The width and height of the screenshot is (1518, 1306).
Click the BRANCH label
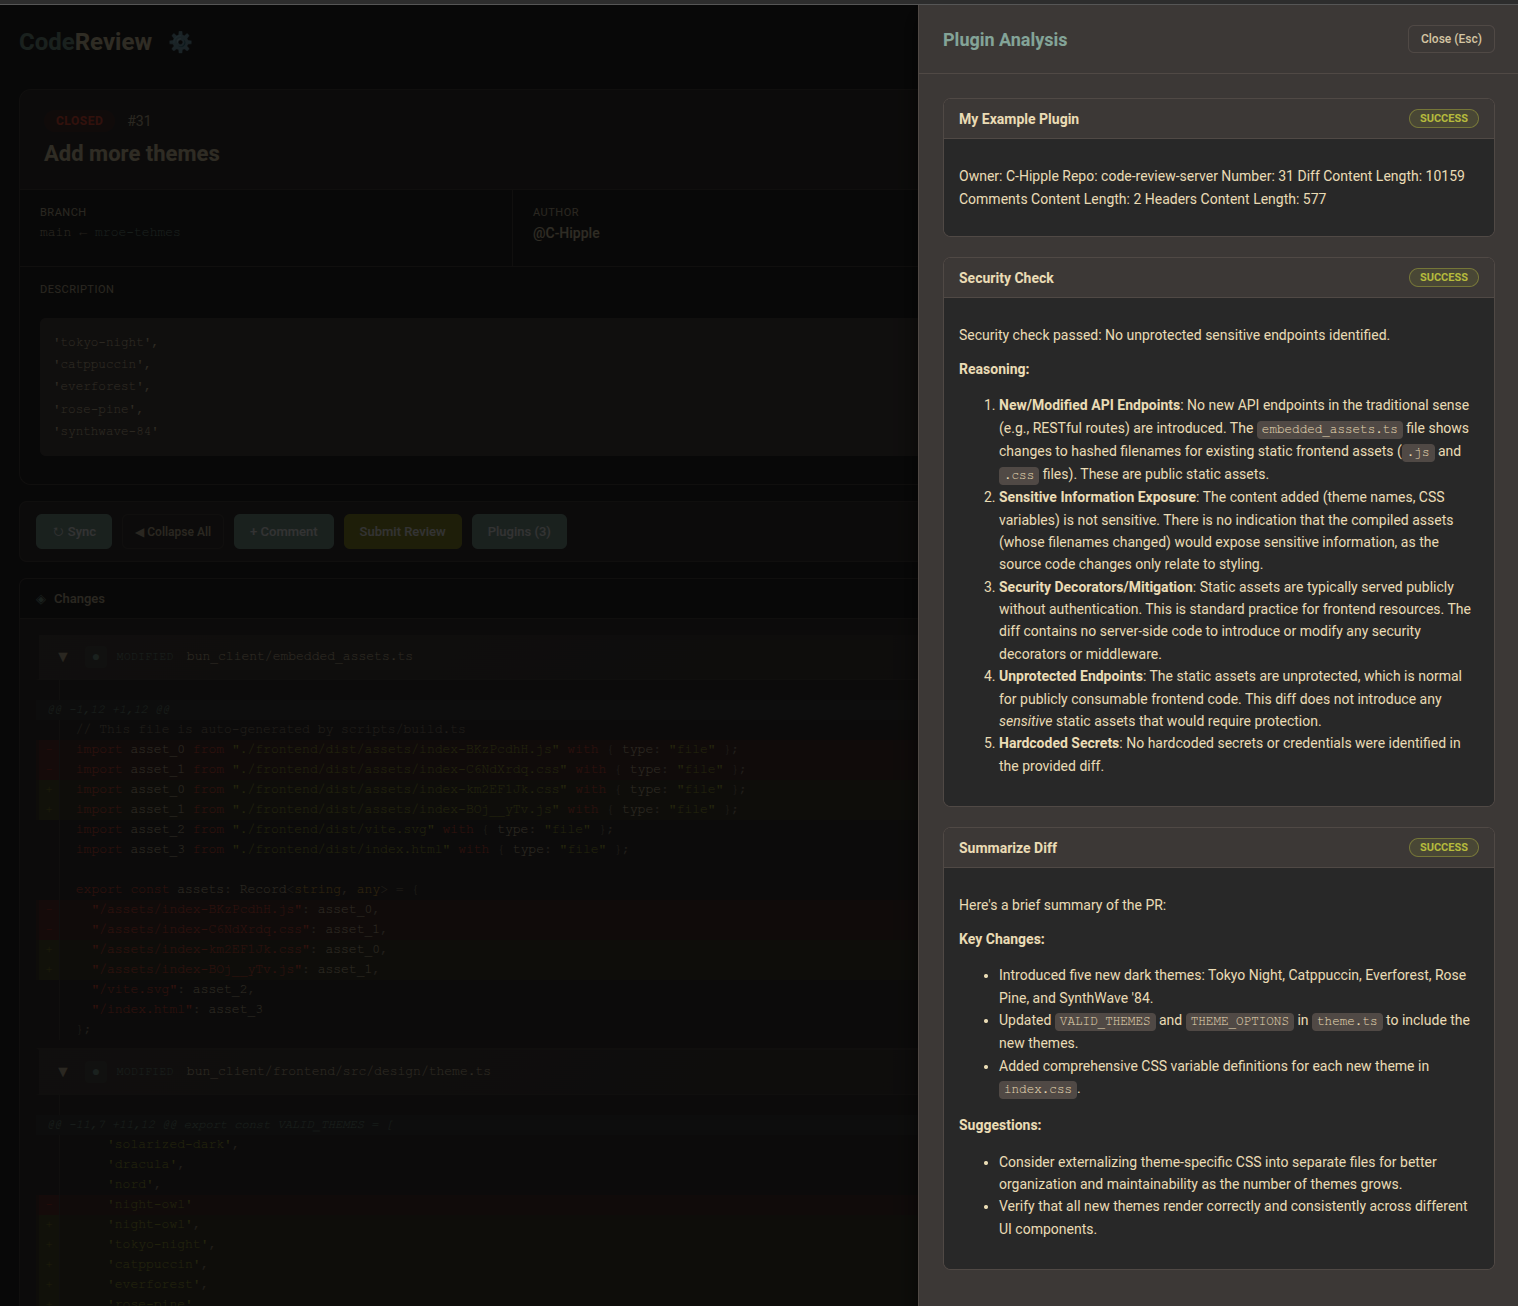63,212
